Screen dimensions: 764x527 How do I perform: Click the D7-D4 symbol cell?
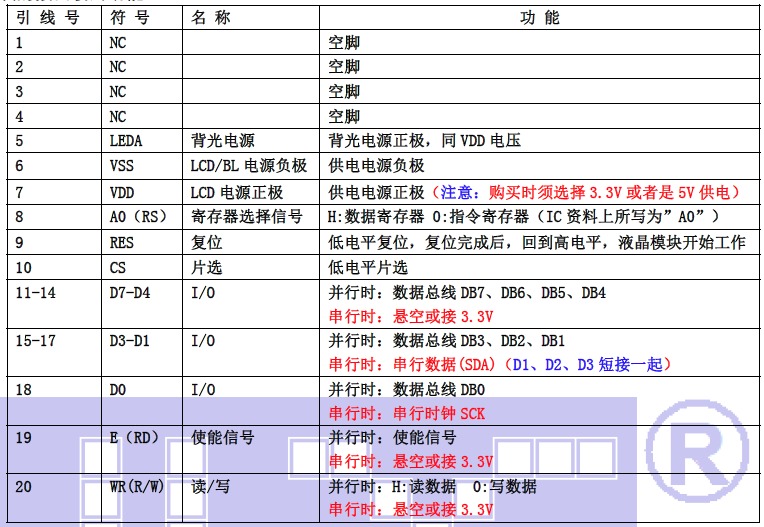[130, 293]
